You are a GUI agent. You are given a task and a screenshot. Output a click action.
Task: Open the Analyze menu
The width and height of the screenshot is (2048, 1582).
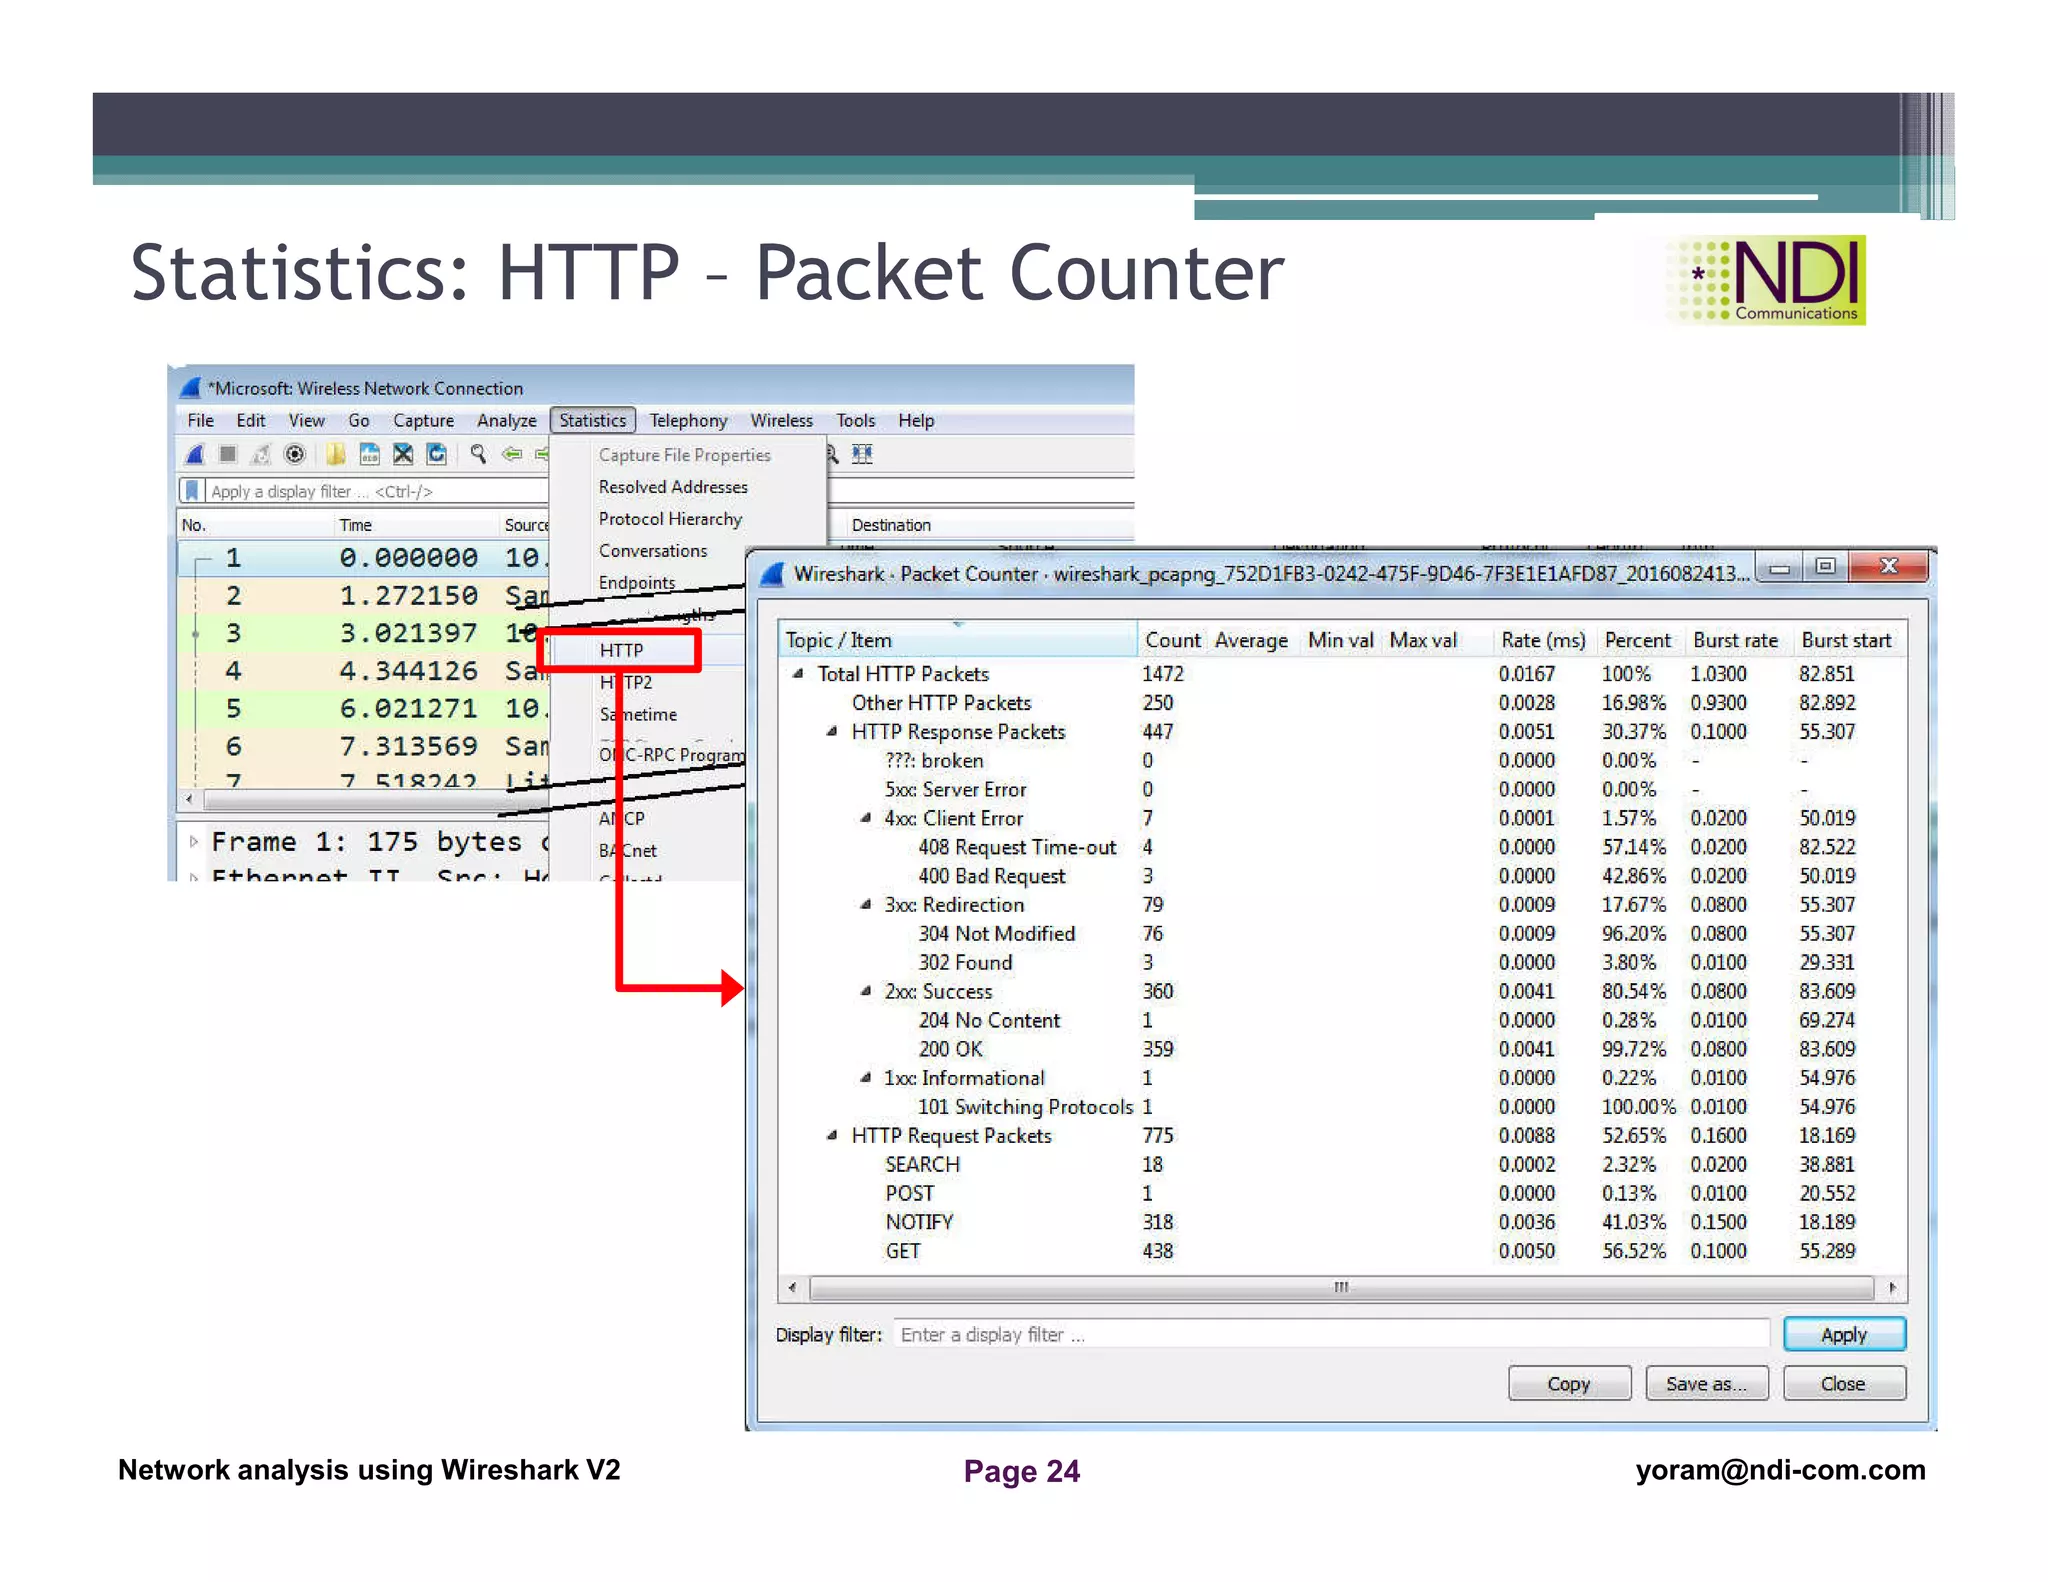[506, 421]
